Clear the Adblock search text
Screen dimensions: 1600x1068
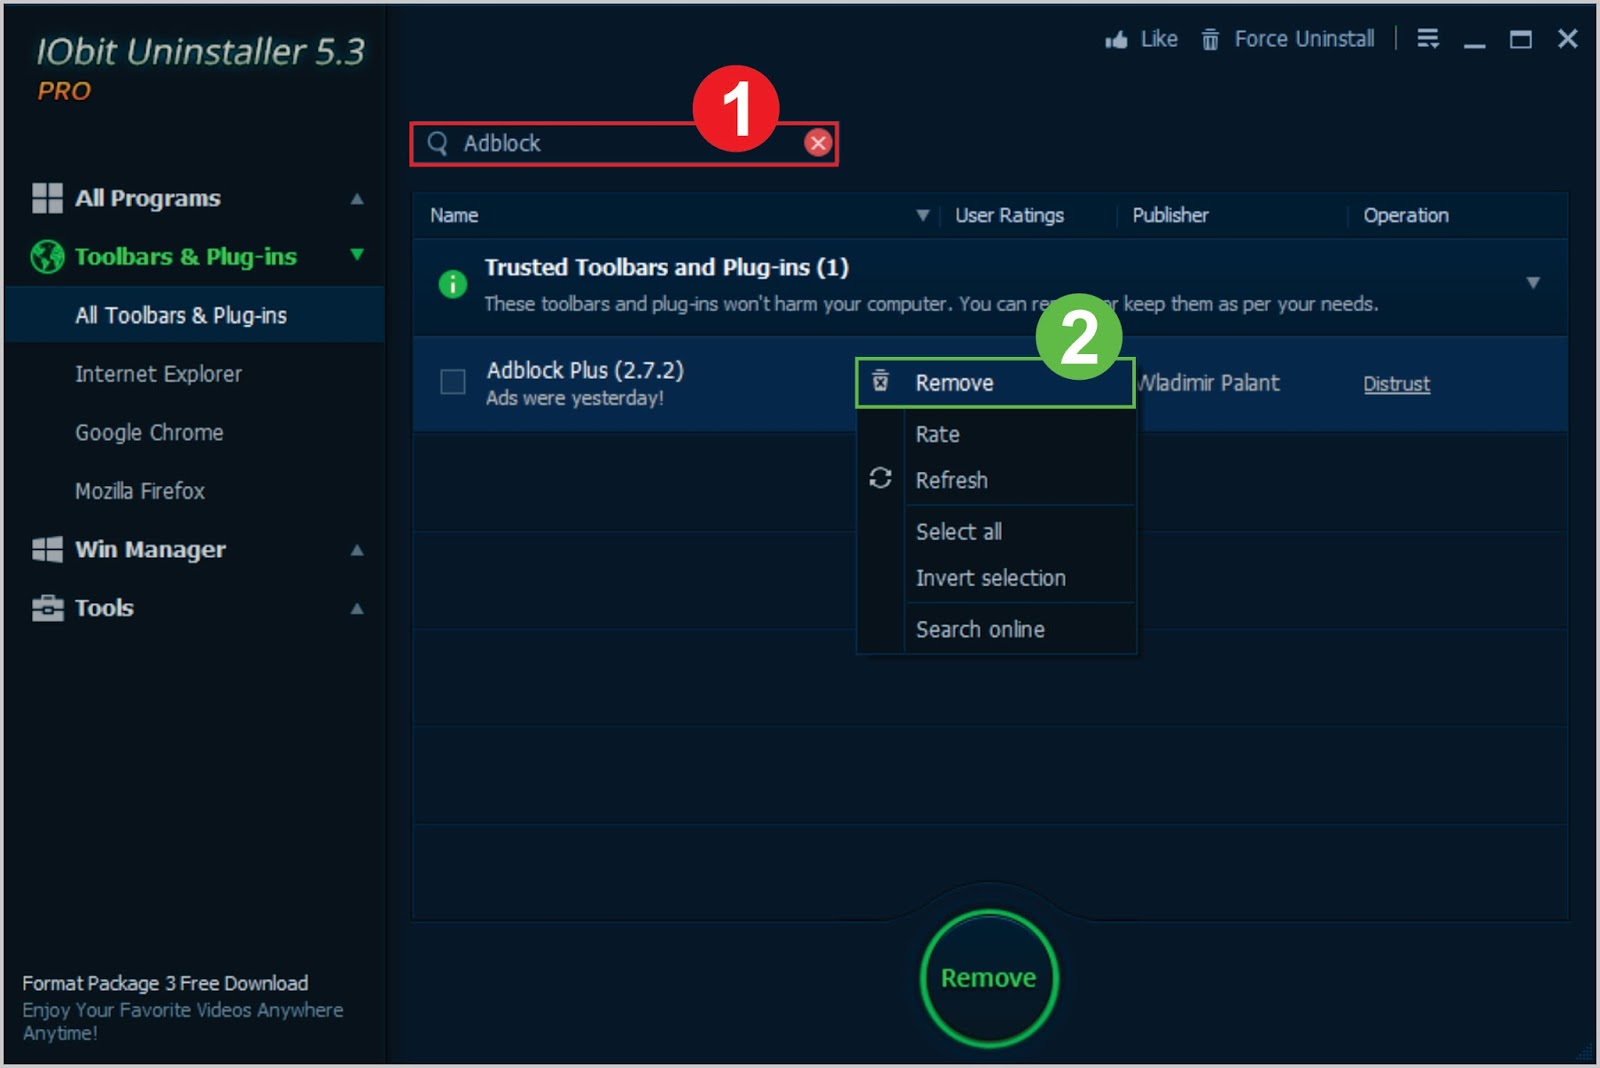click(818, 143)
